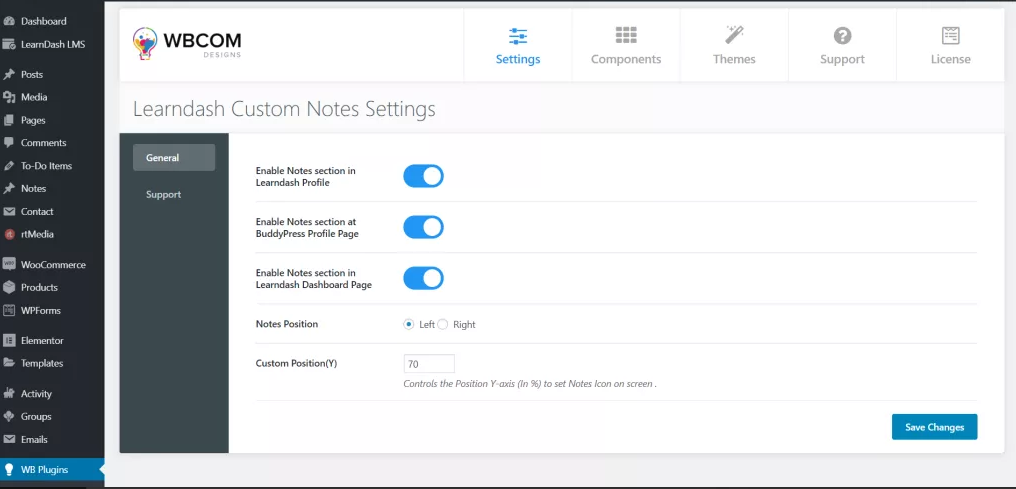Screen dimensions: 1016x489
Task: Switch to the Components tab label
Action: click(x=626, y=59)
